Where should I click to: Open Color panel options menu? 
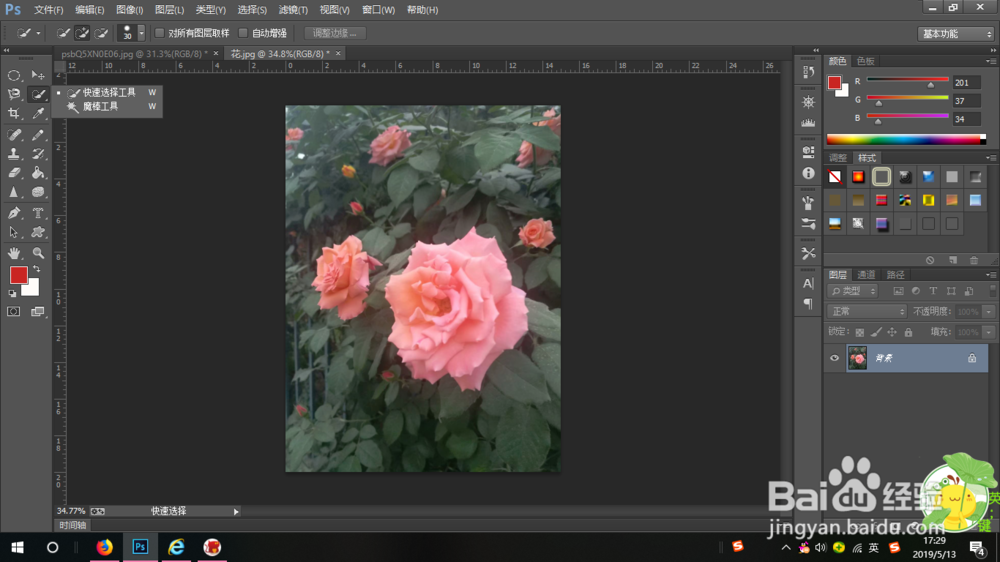coord(990,61)
